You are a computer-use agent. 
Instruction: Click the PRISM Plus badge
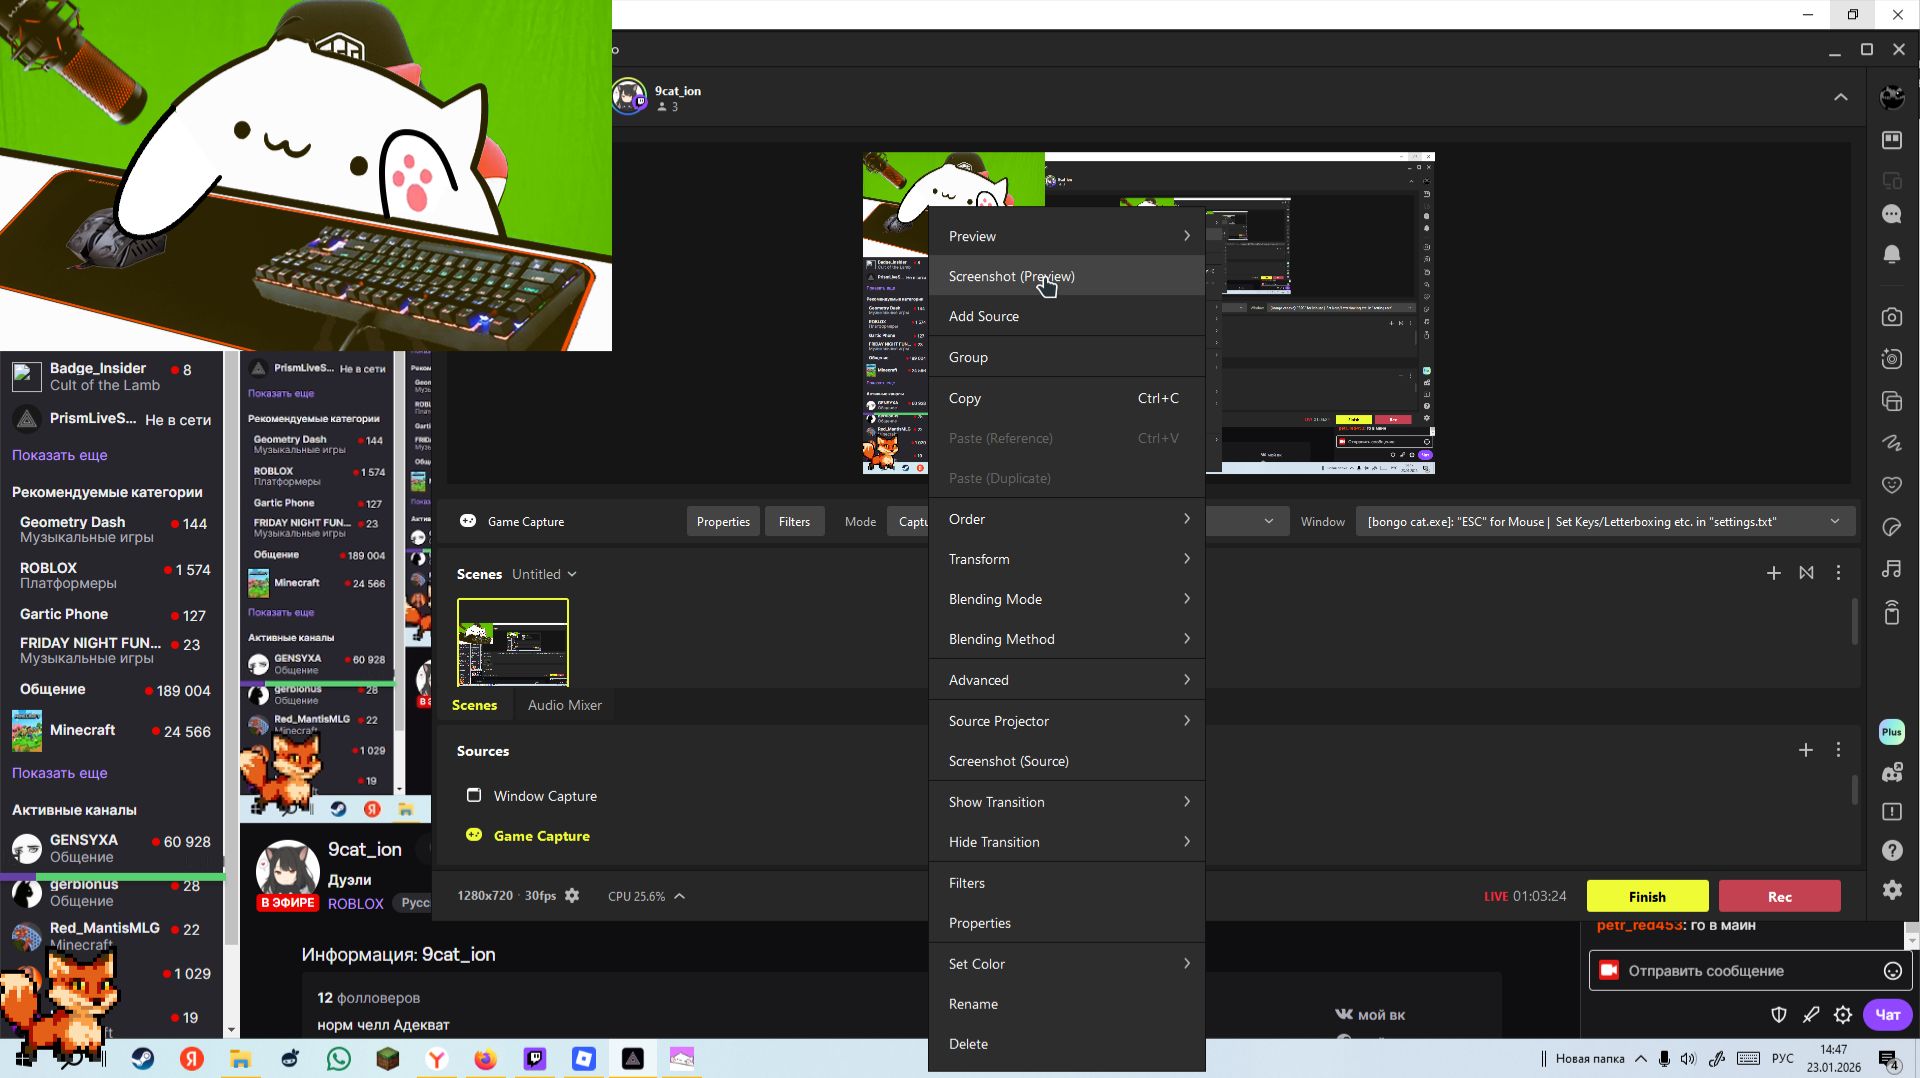tap(1891, 732)
